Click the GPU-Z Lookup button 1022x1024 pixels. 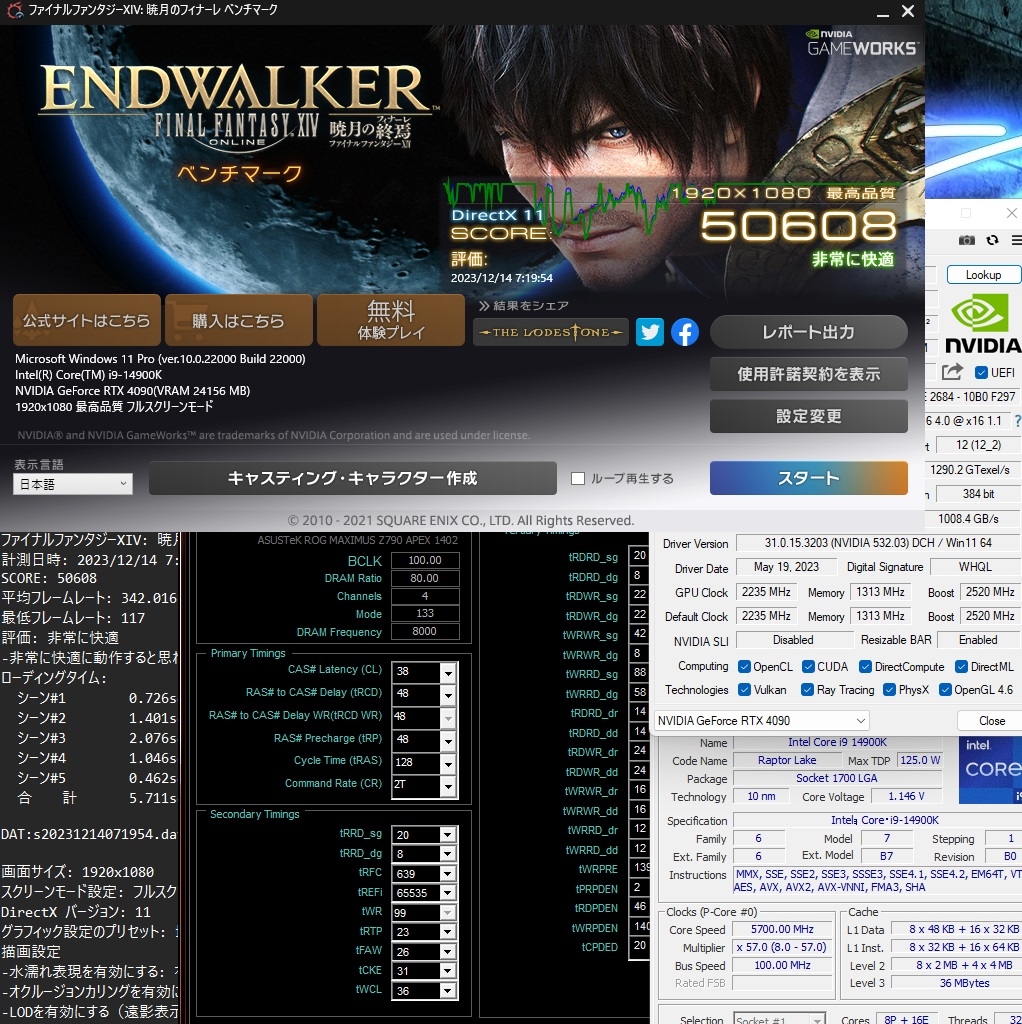tap(983, 275)
